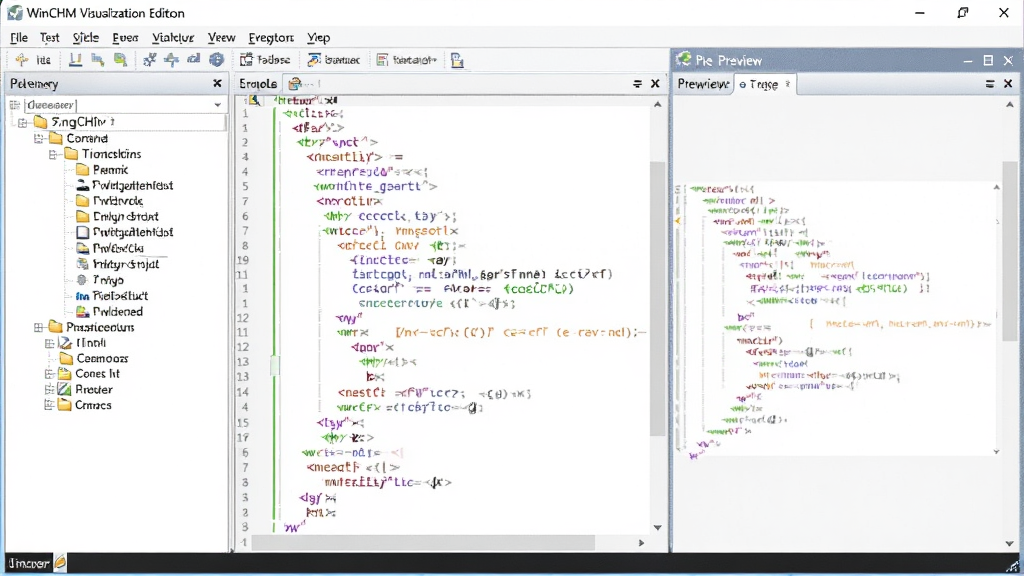Select the blue 'fm' icon in the tree

click(82, 296)
